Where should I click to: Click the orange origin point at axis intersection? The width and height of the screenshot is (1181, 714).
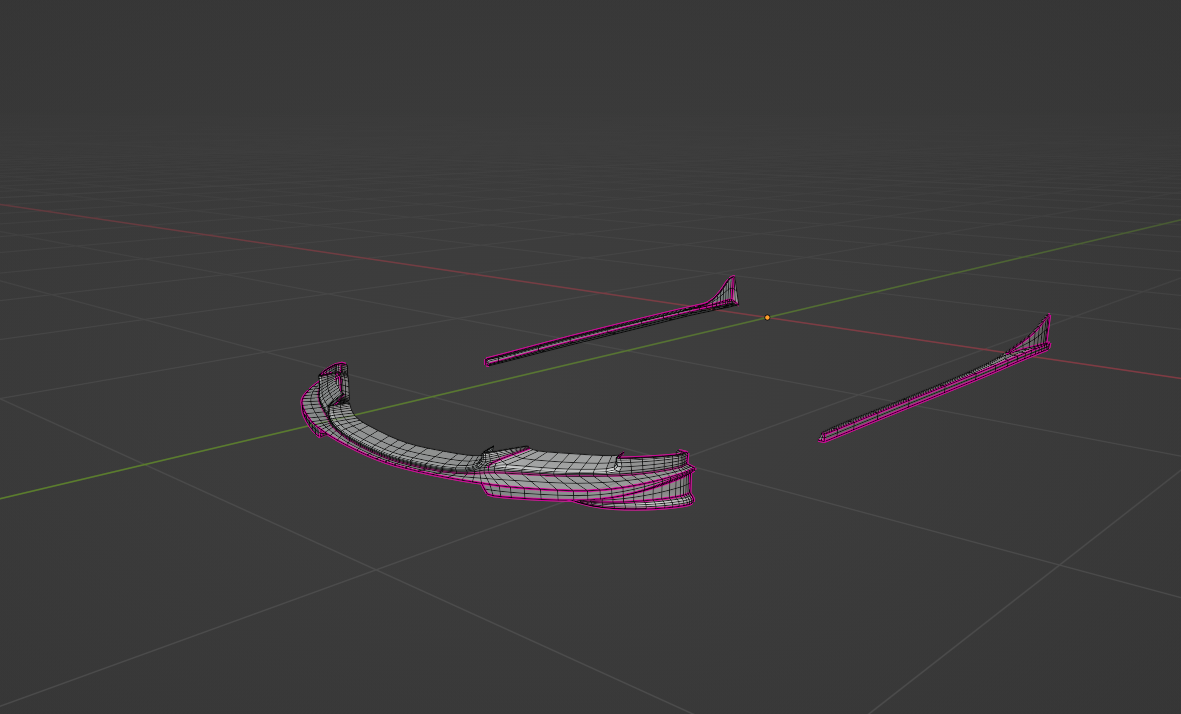[x=767, y=317]
